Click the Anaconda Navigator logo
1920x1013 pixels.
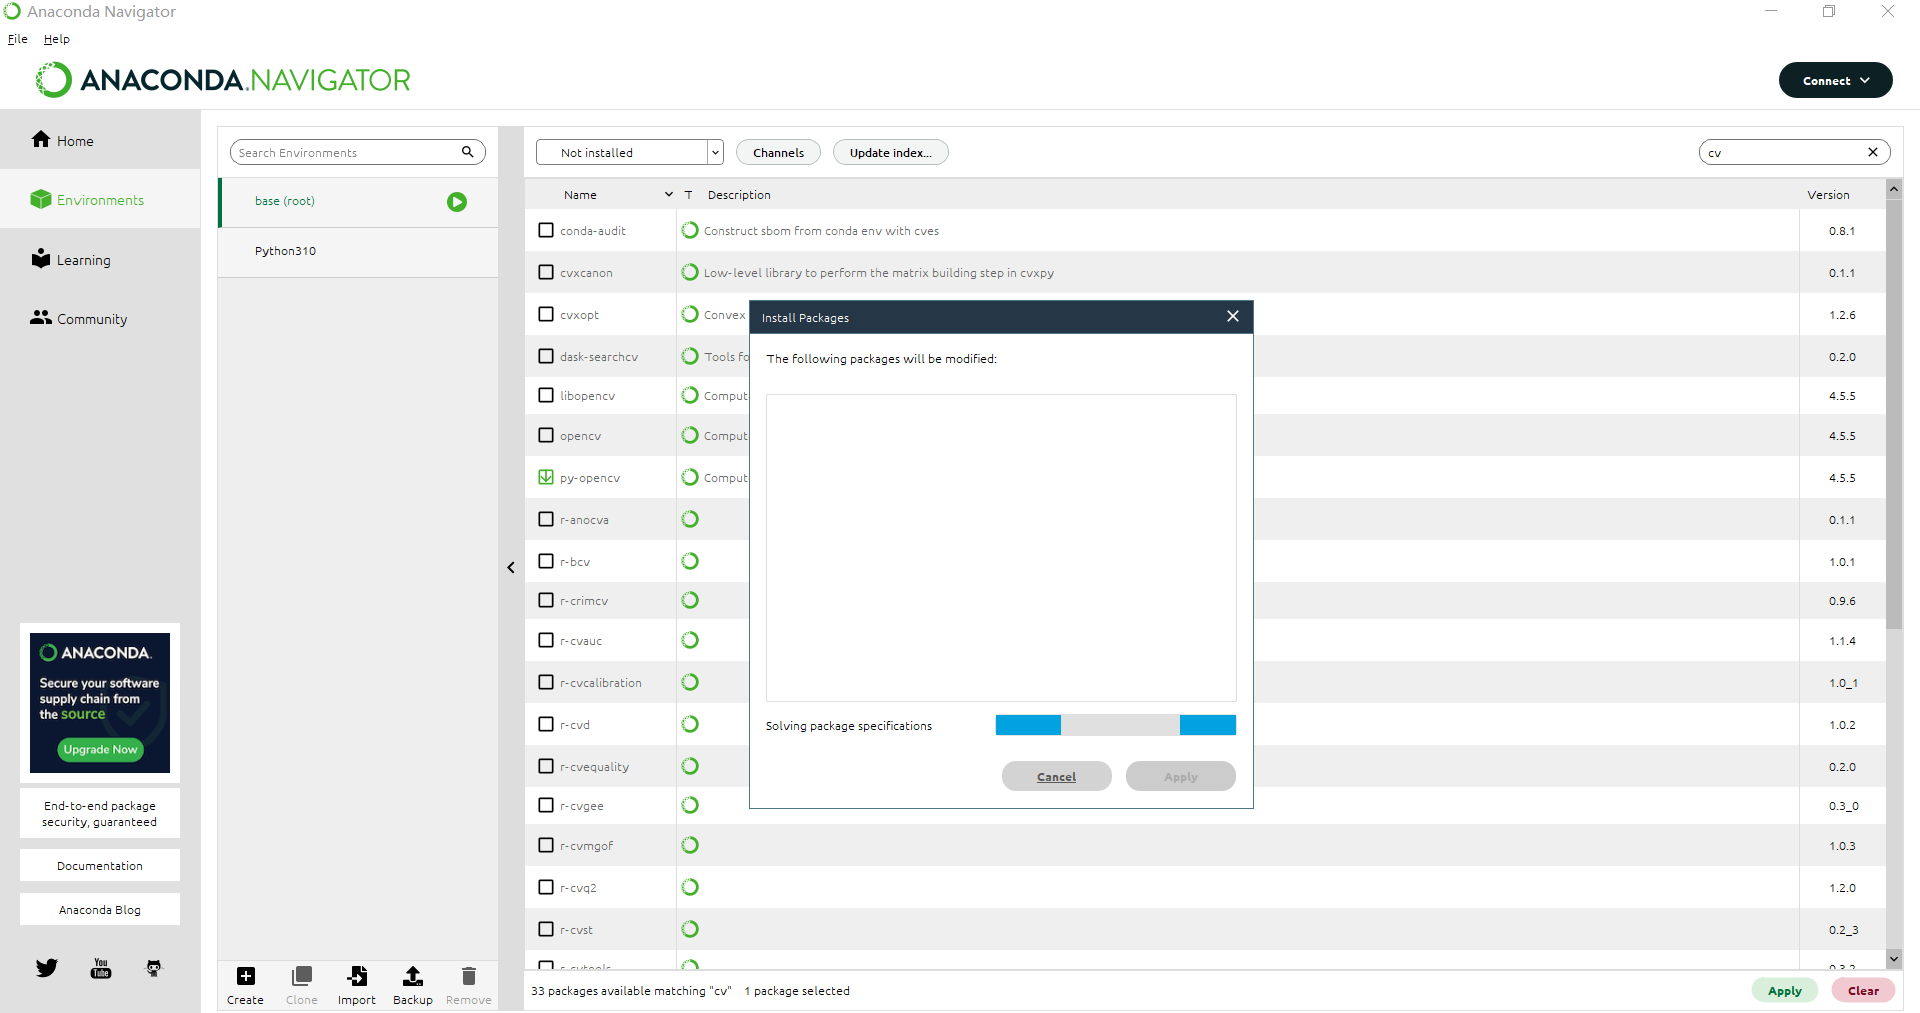(x=223, y=80)
